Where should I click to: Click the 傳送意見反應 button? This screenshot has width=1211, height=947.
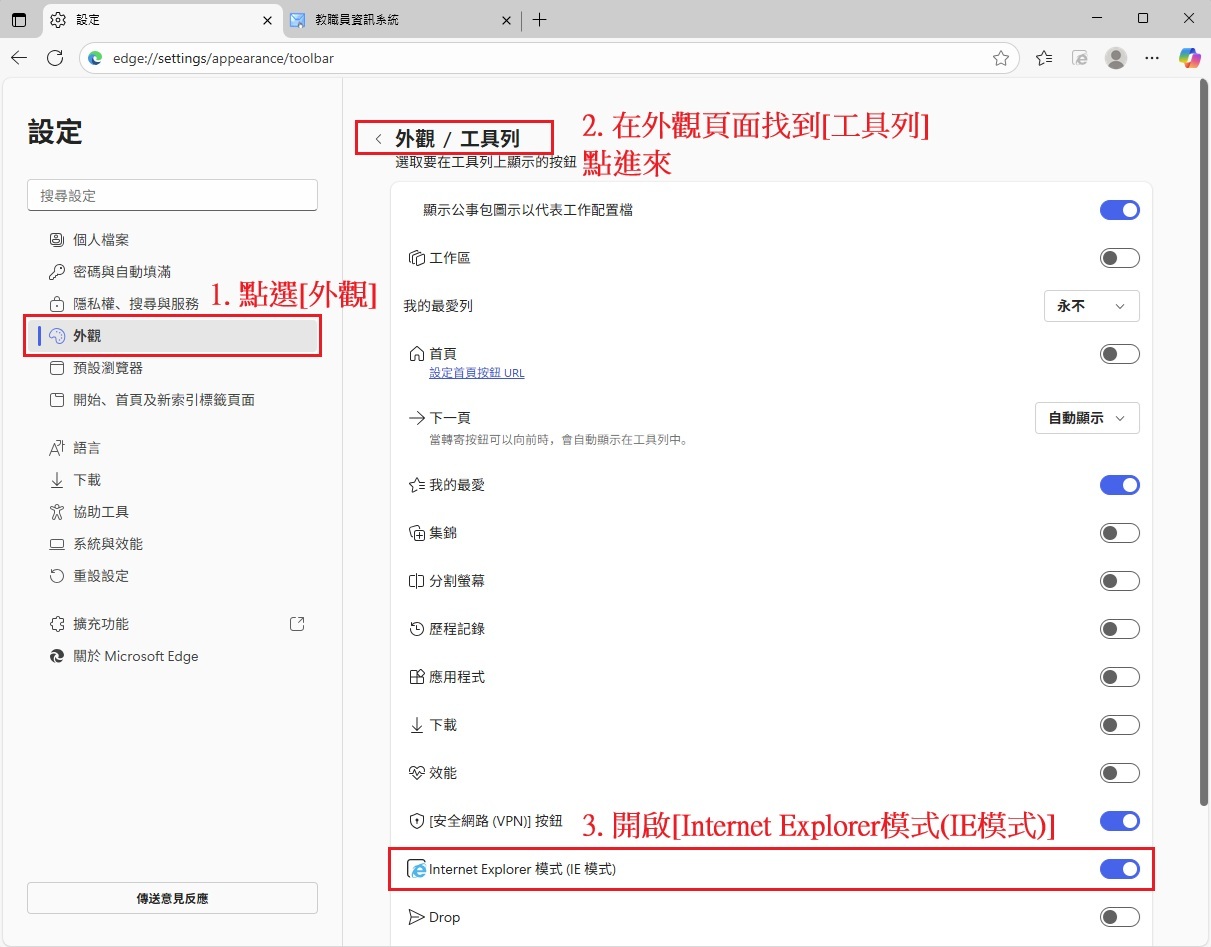(172, 898)
